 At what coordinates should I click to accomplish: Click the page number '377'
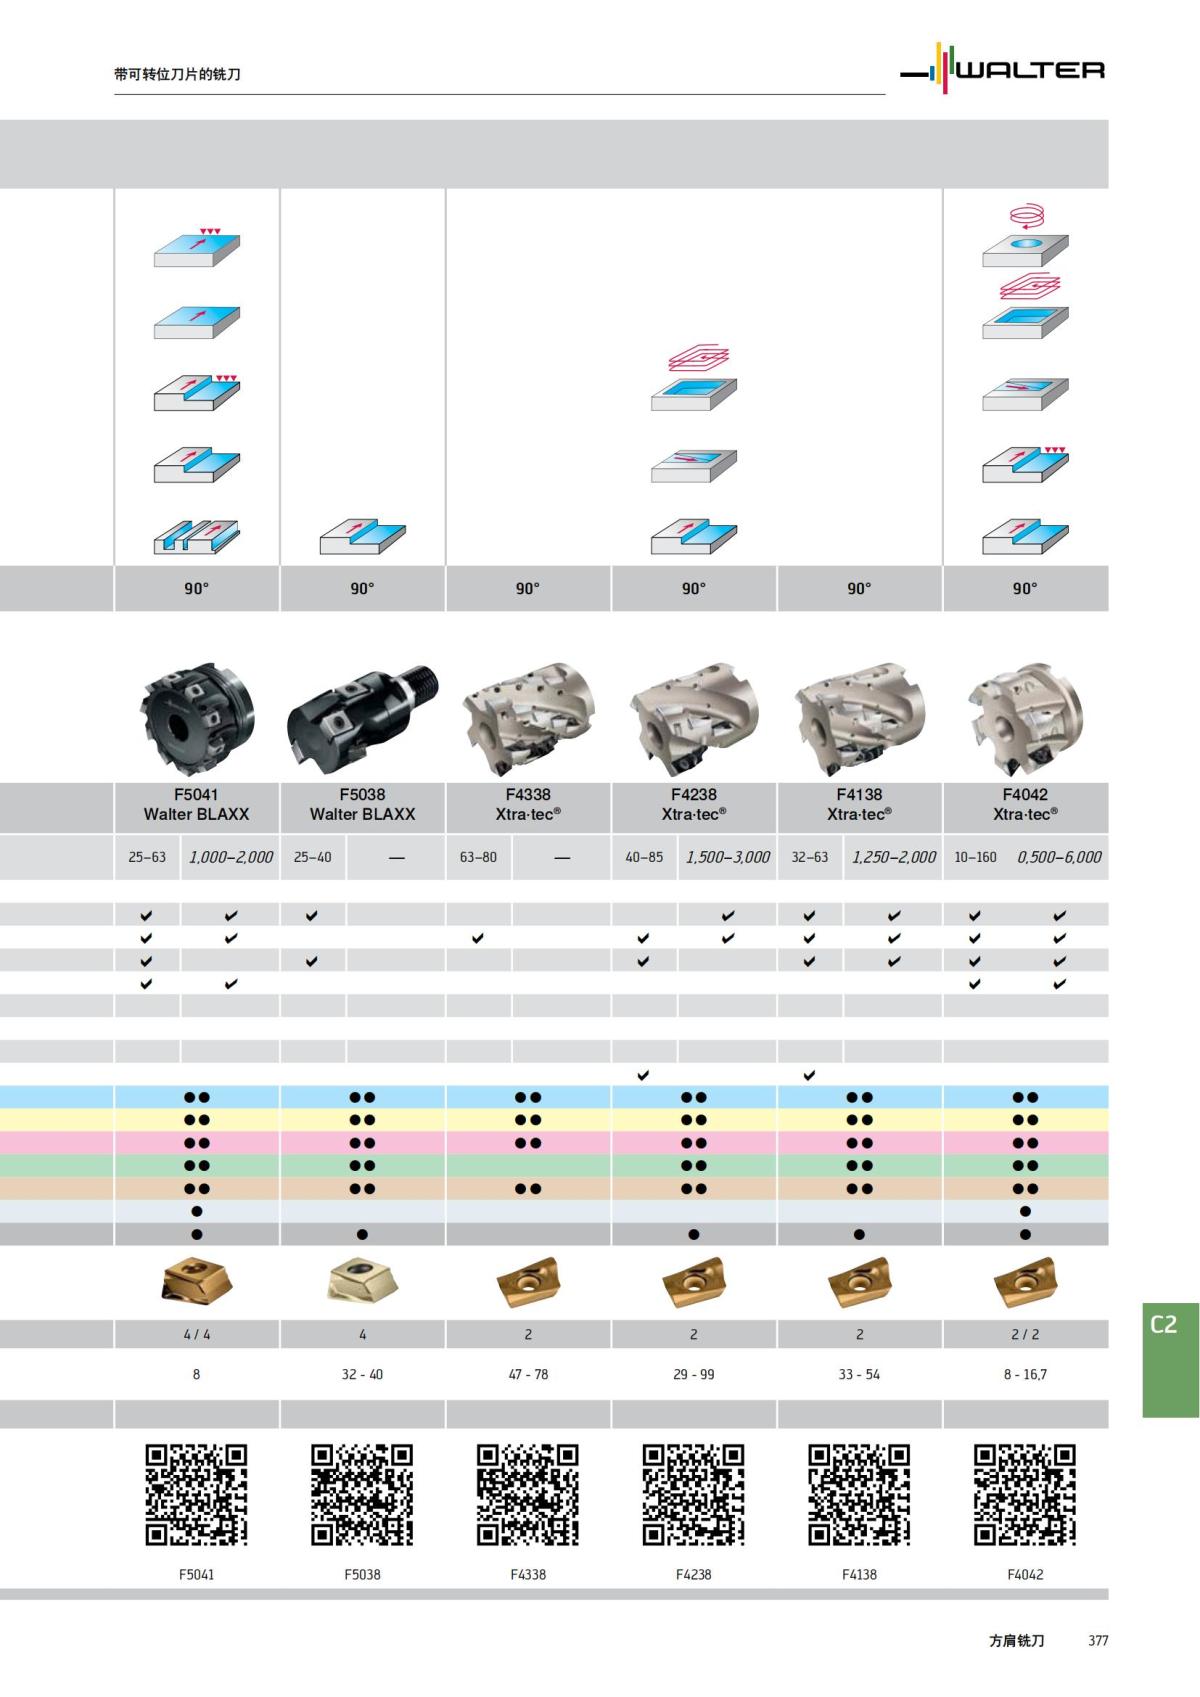(x=1098, y=1640)
